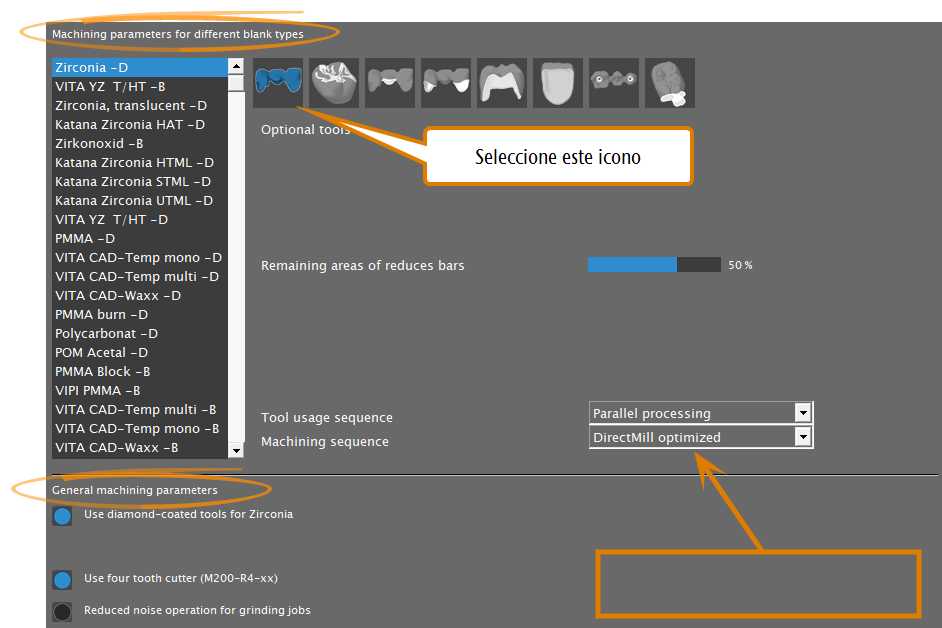Toggle Use diamond-coated tools for Zirconia
This screenshot has width=942, height=628.
62,516
